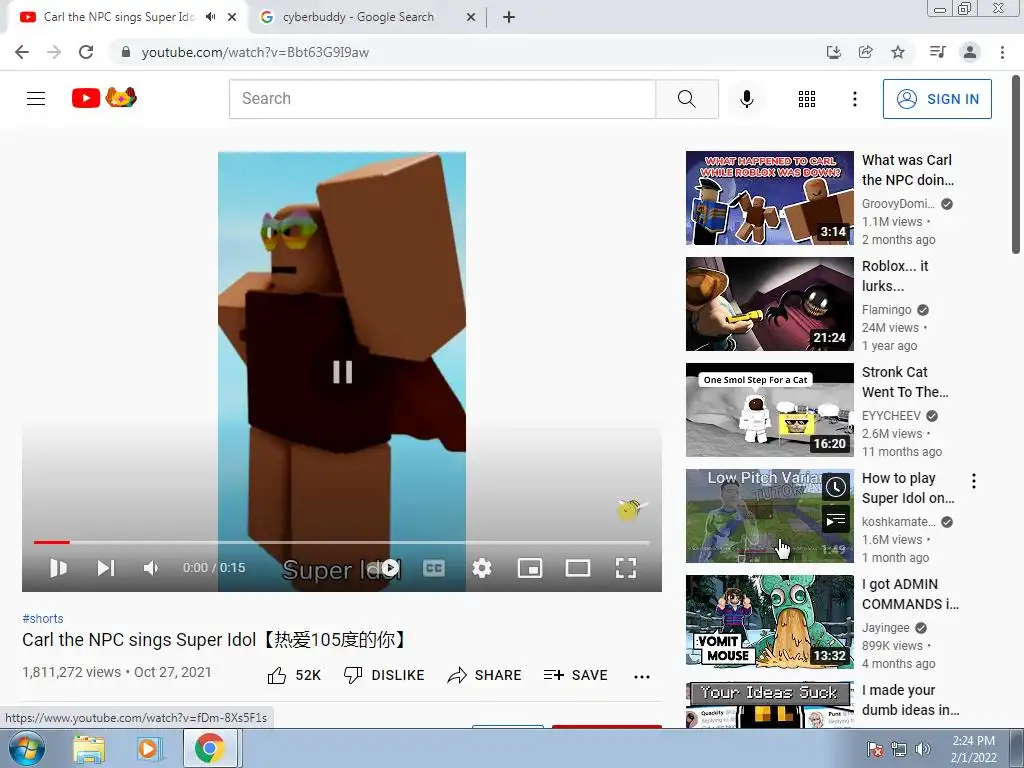Open 'What was Carl the NPC doin...' thumbnail
The width and height of the screenshot is (1024, 768).
769,198
